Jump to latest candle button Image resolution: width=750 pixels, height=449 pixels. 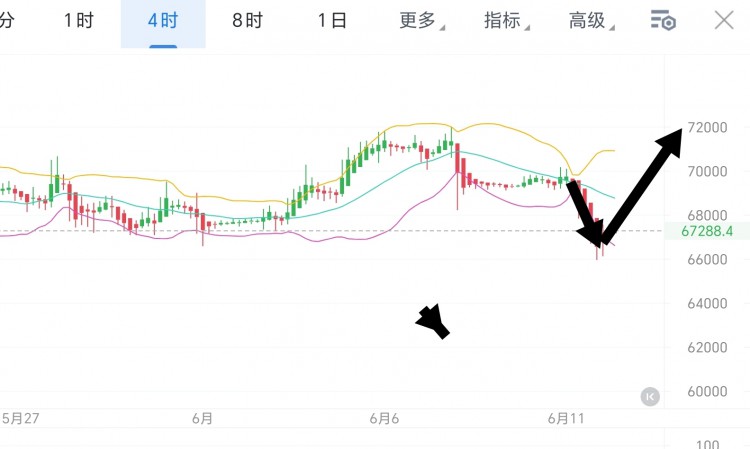tap(650, 396)
